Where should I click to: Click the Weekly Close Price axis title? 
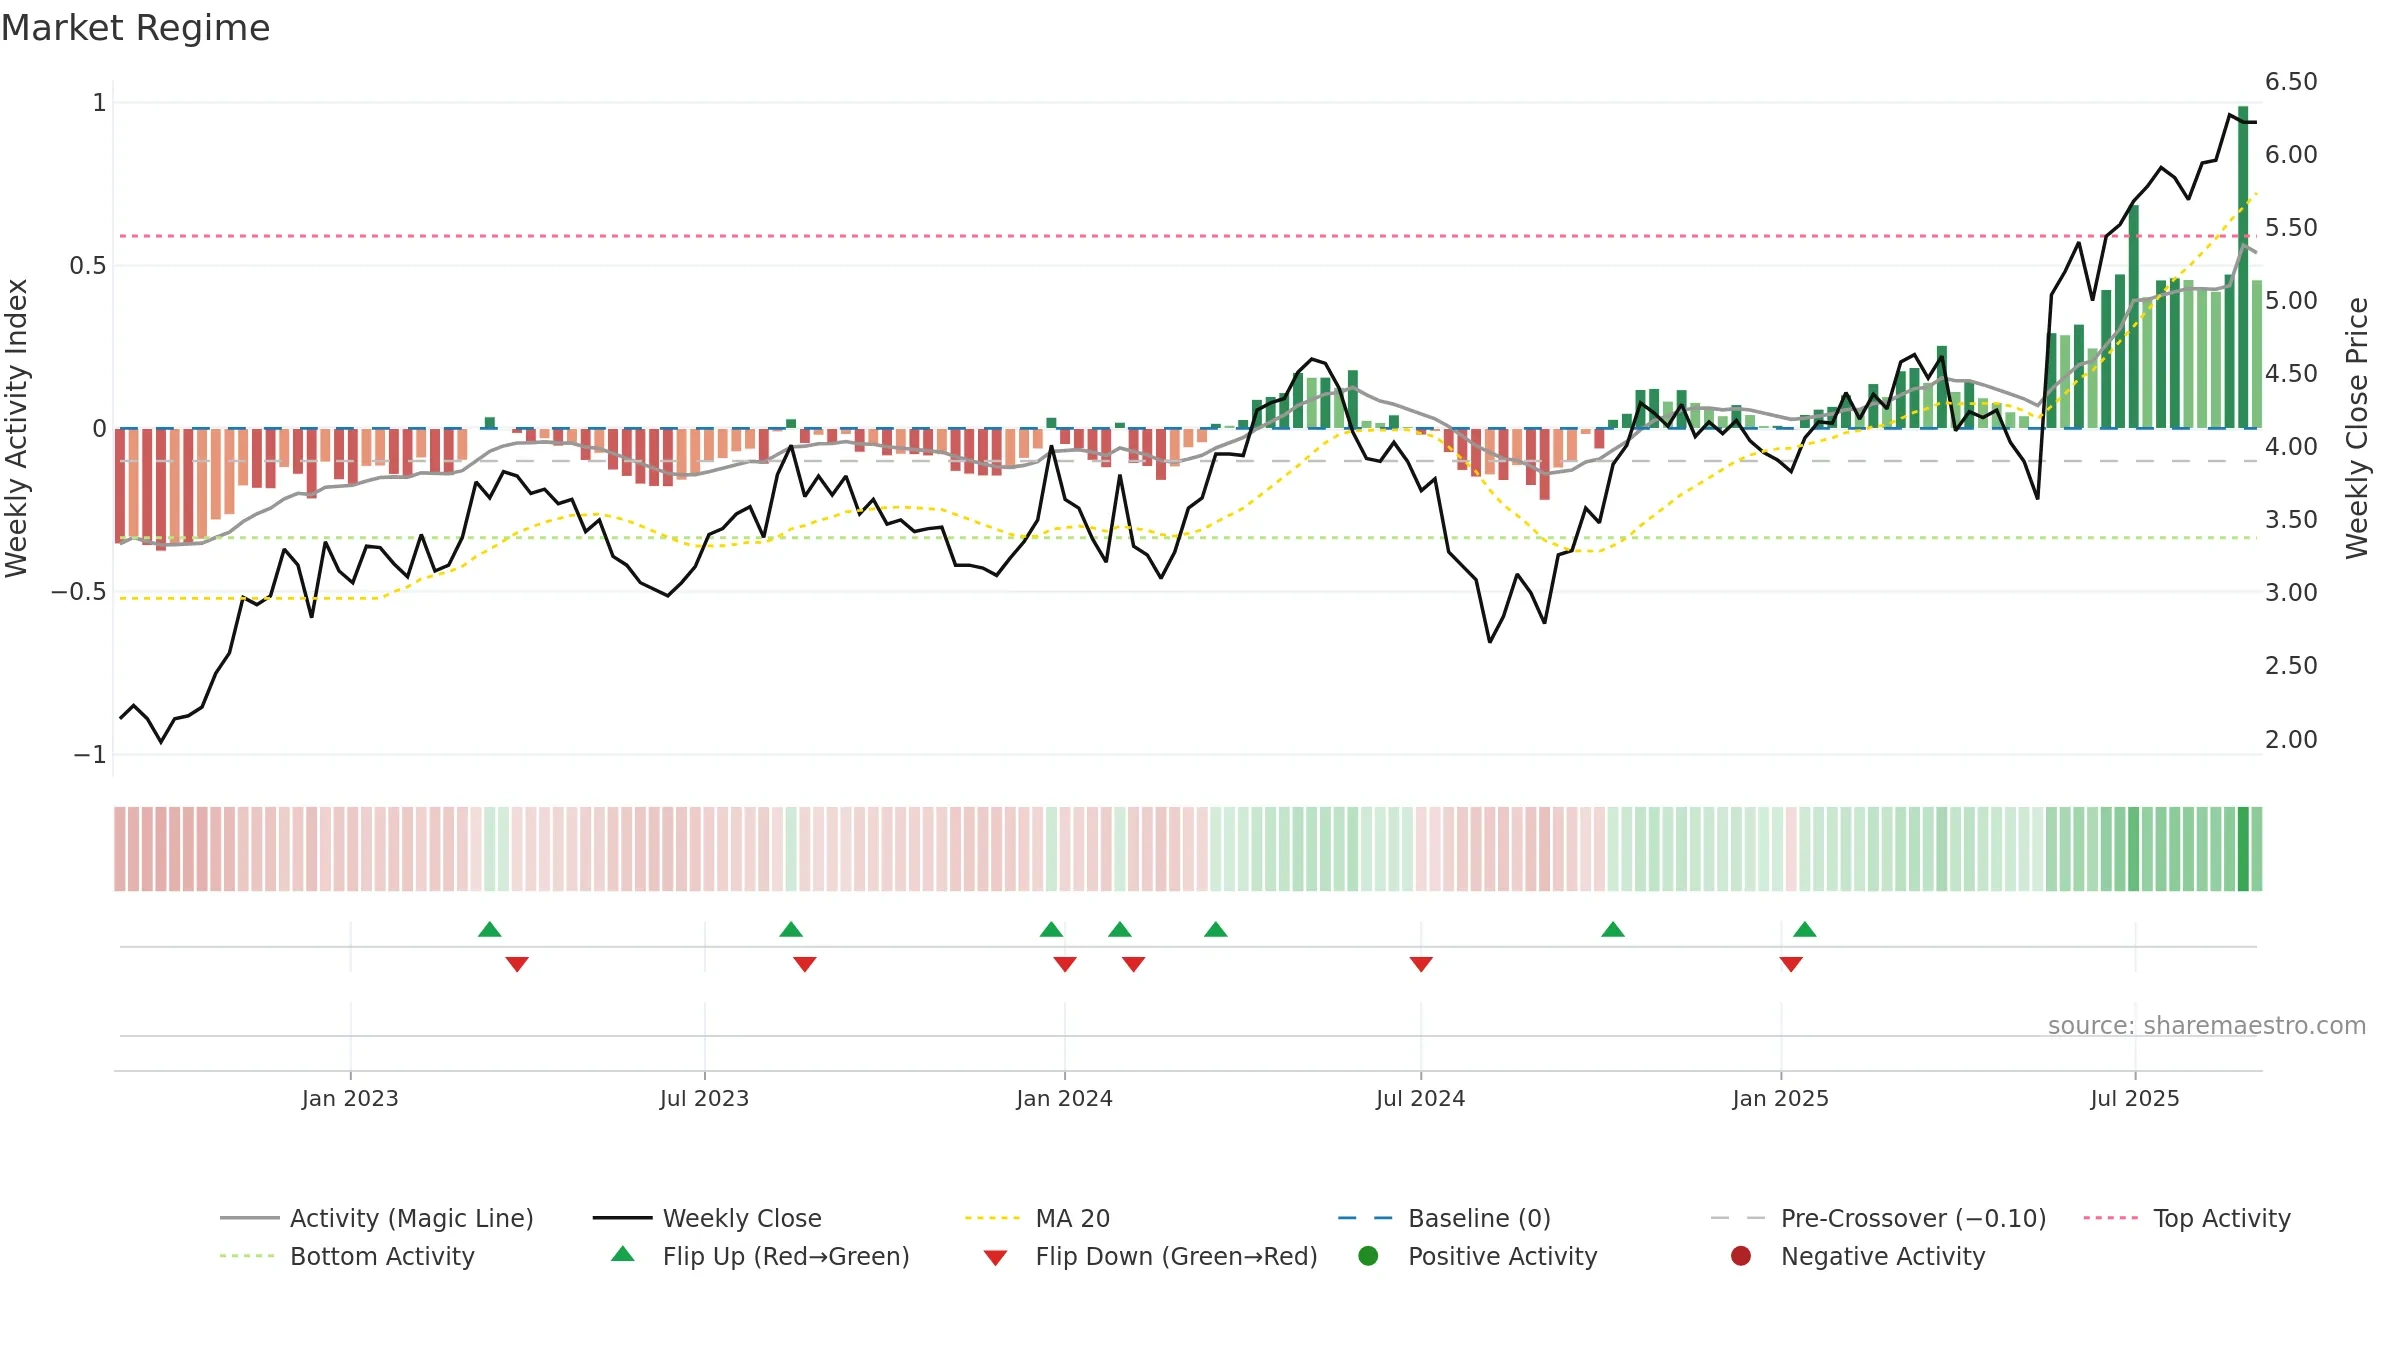pyautogui.click(x=2357, y=428)
